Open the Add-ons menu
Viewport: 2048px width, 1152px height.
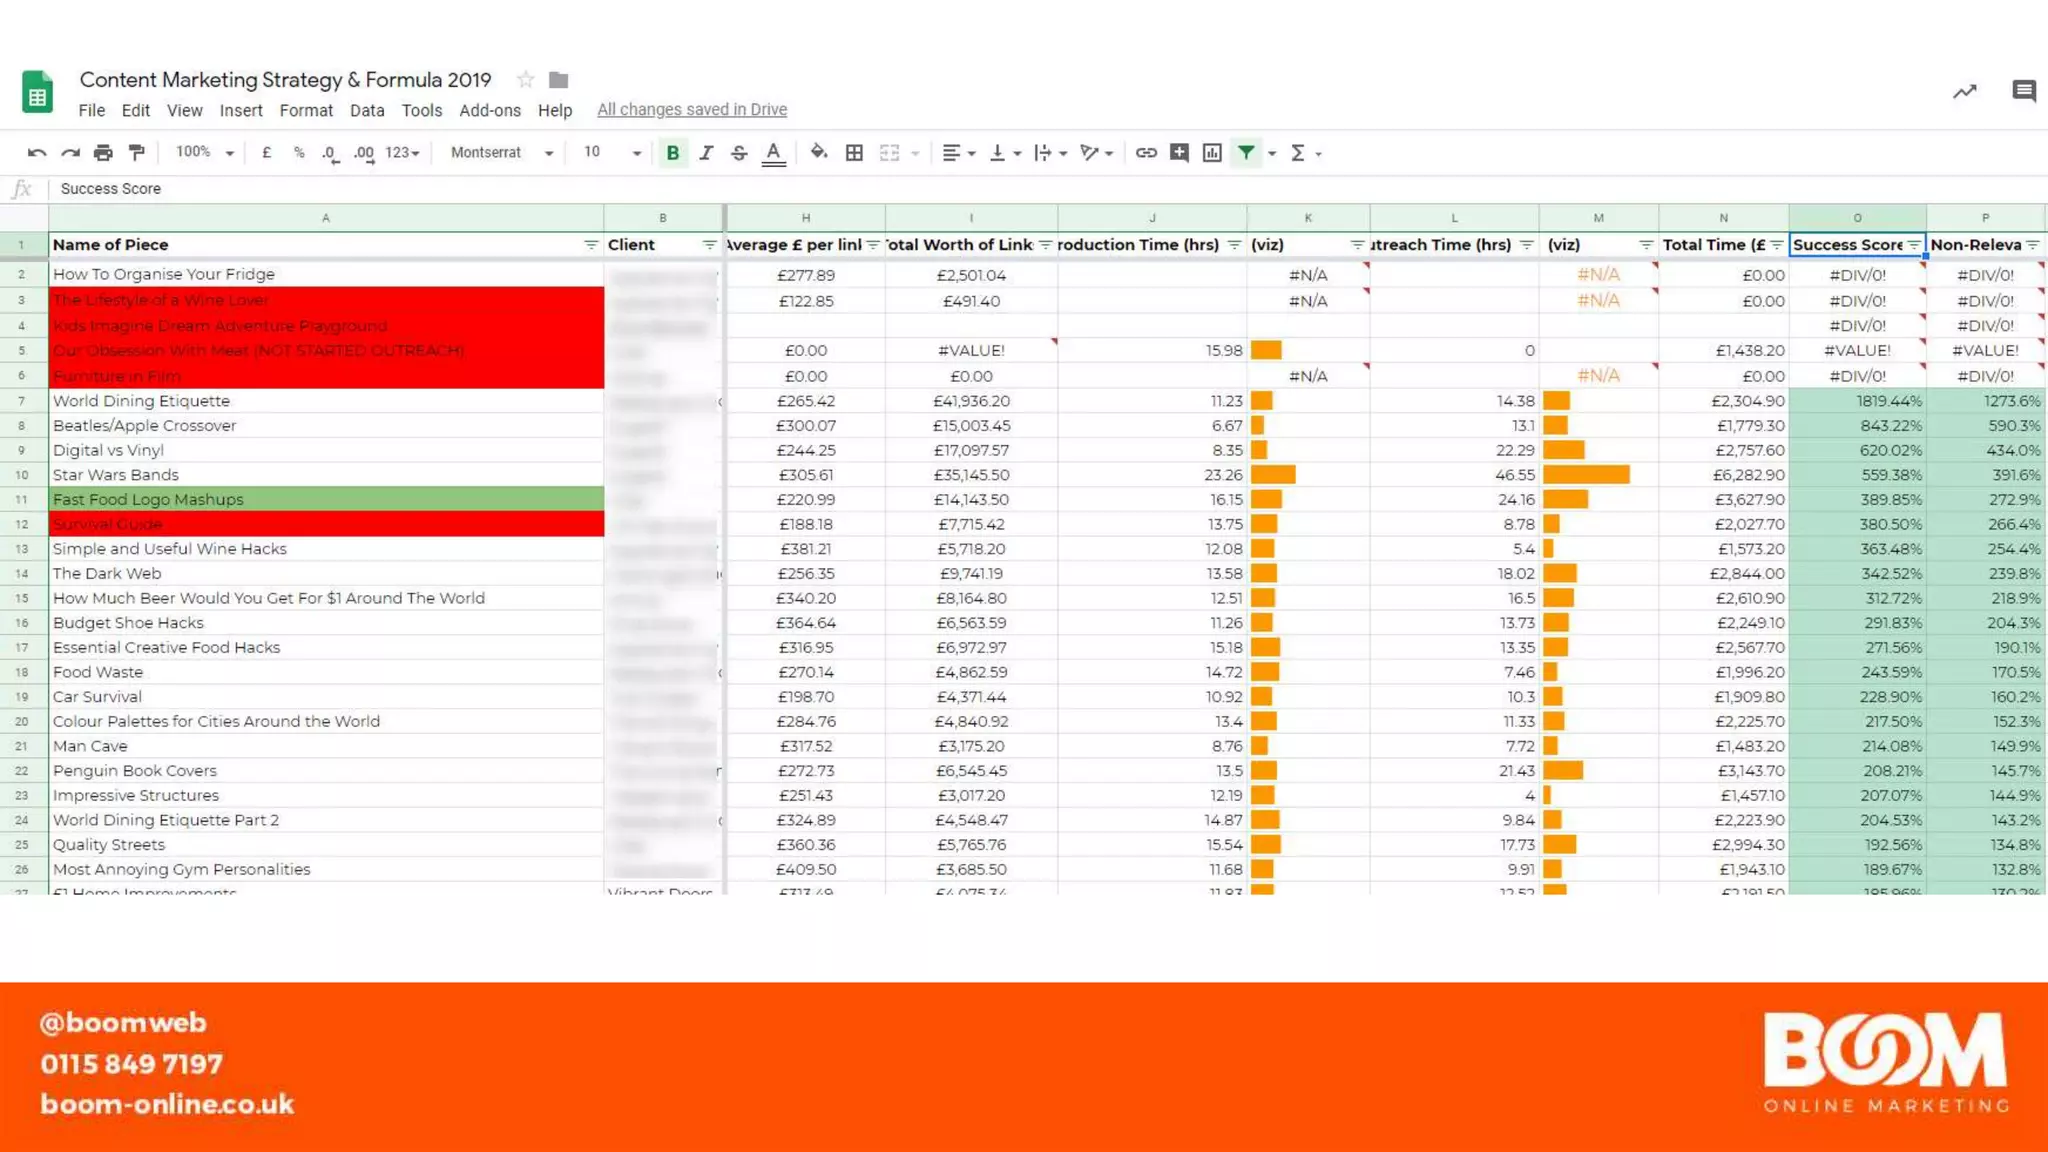(489, 111)
